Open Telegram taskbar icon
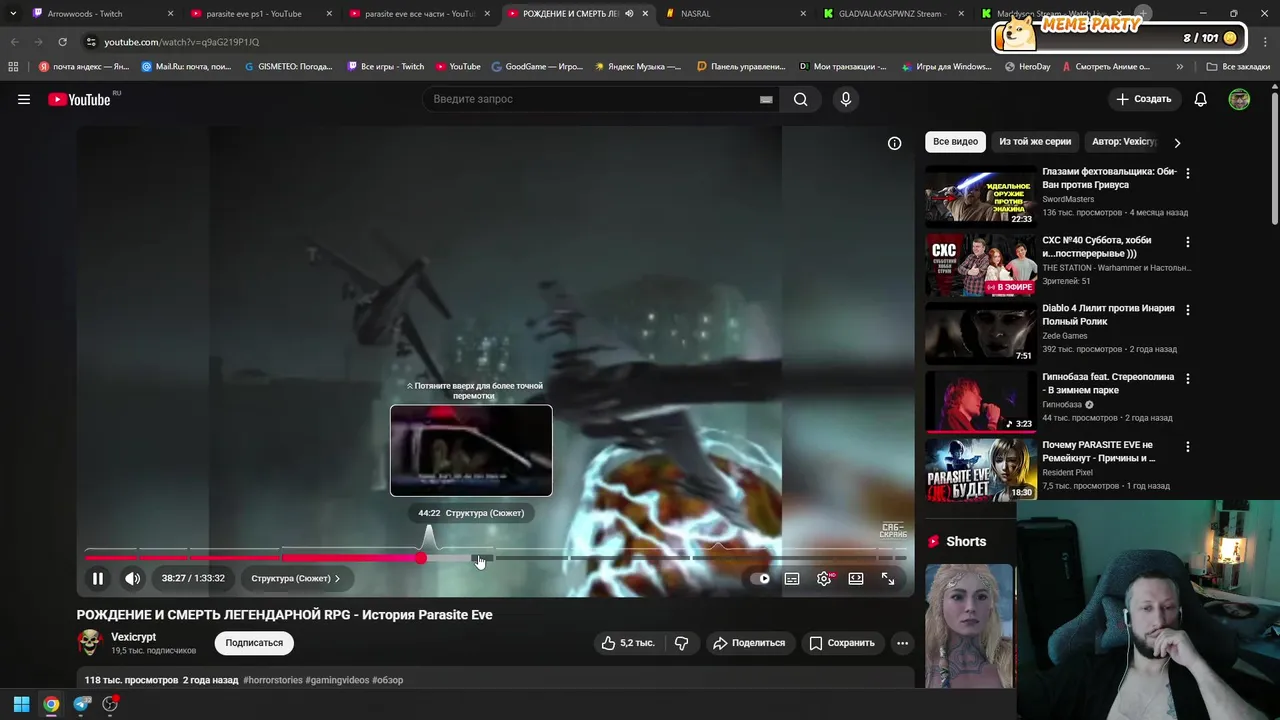This screenshot has width=1280, height=720. [x=82, y=704]
